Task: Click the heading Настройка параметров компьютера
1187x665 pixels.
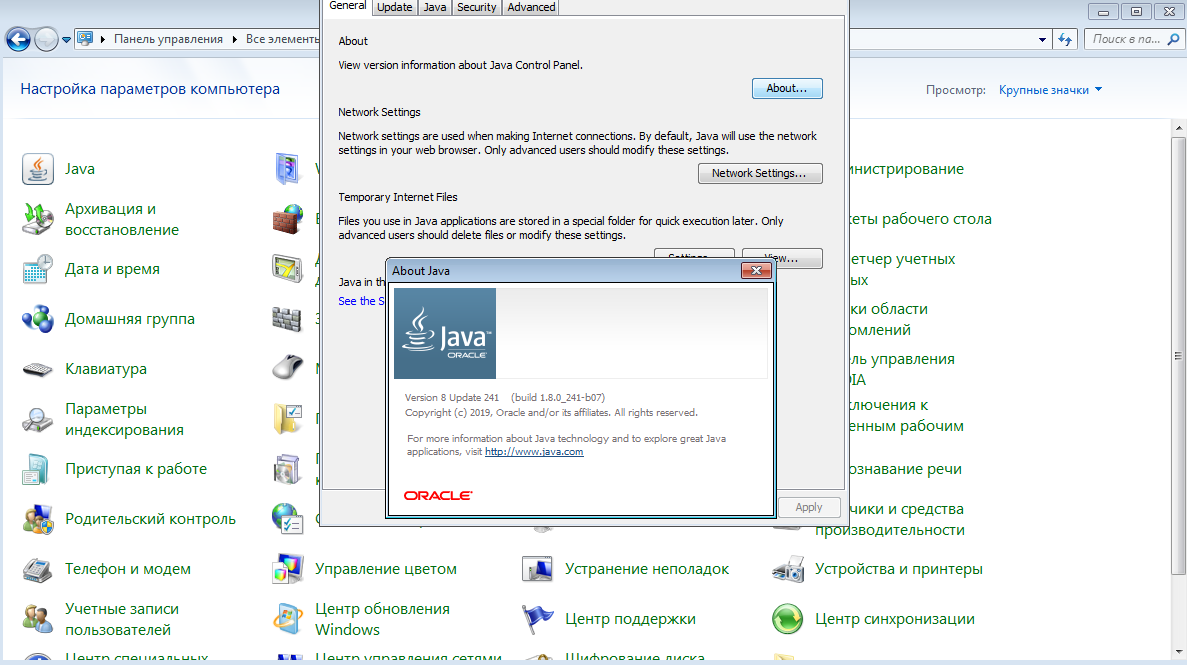Action: coord(150,89)
